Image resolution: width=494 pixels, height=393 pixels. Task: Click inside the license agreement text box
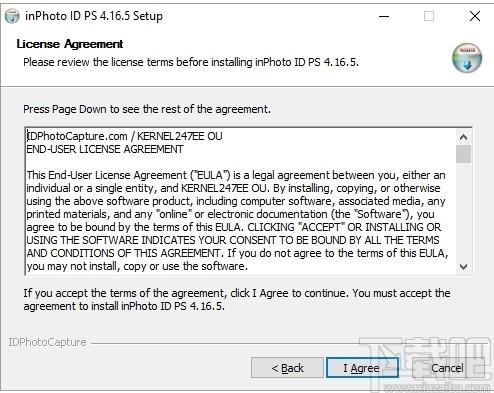coord(241,201)
